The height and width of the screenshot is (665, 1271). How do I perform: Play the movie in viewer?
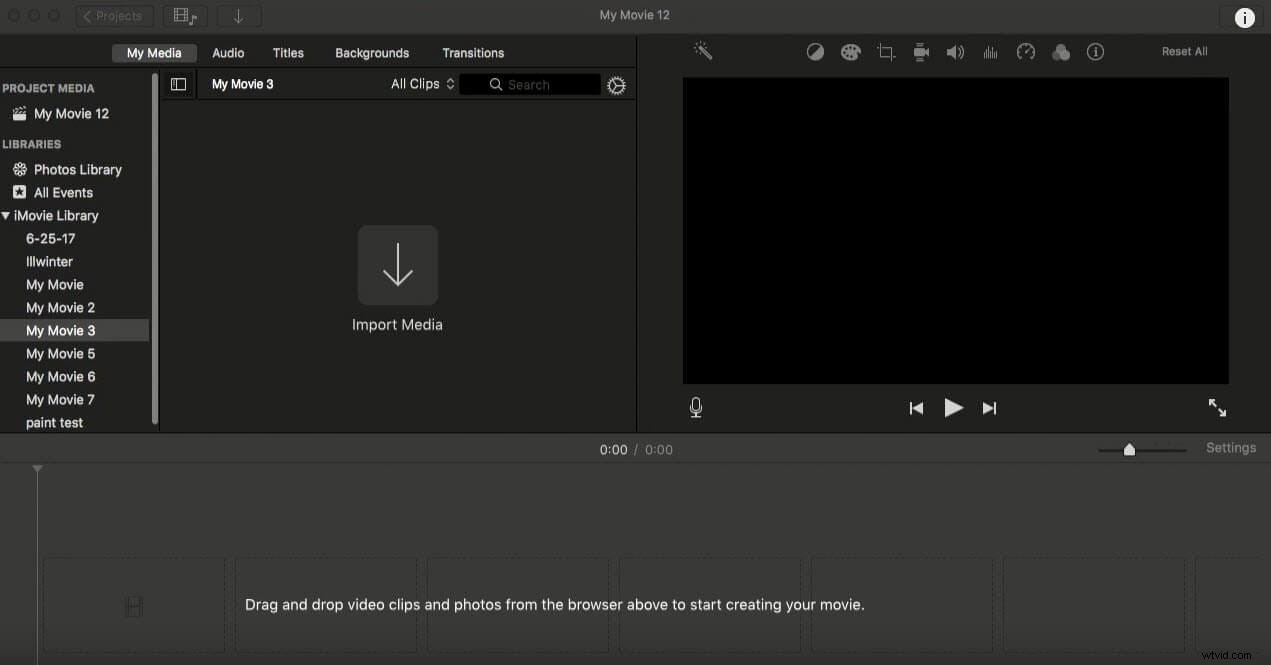pyautogui.click(x=953, y=407)
